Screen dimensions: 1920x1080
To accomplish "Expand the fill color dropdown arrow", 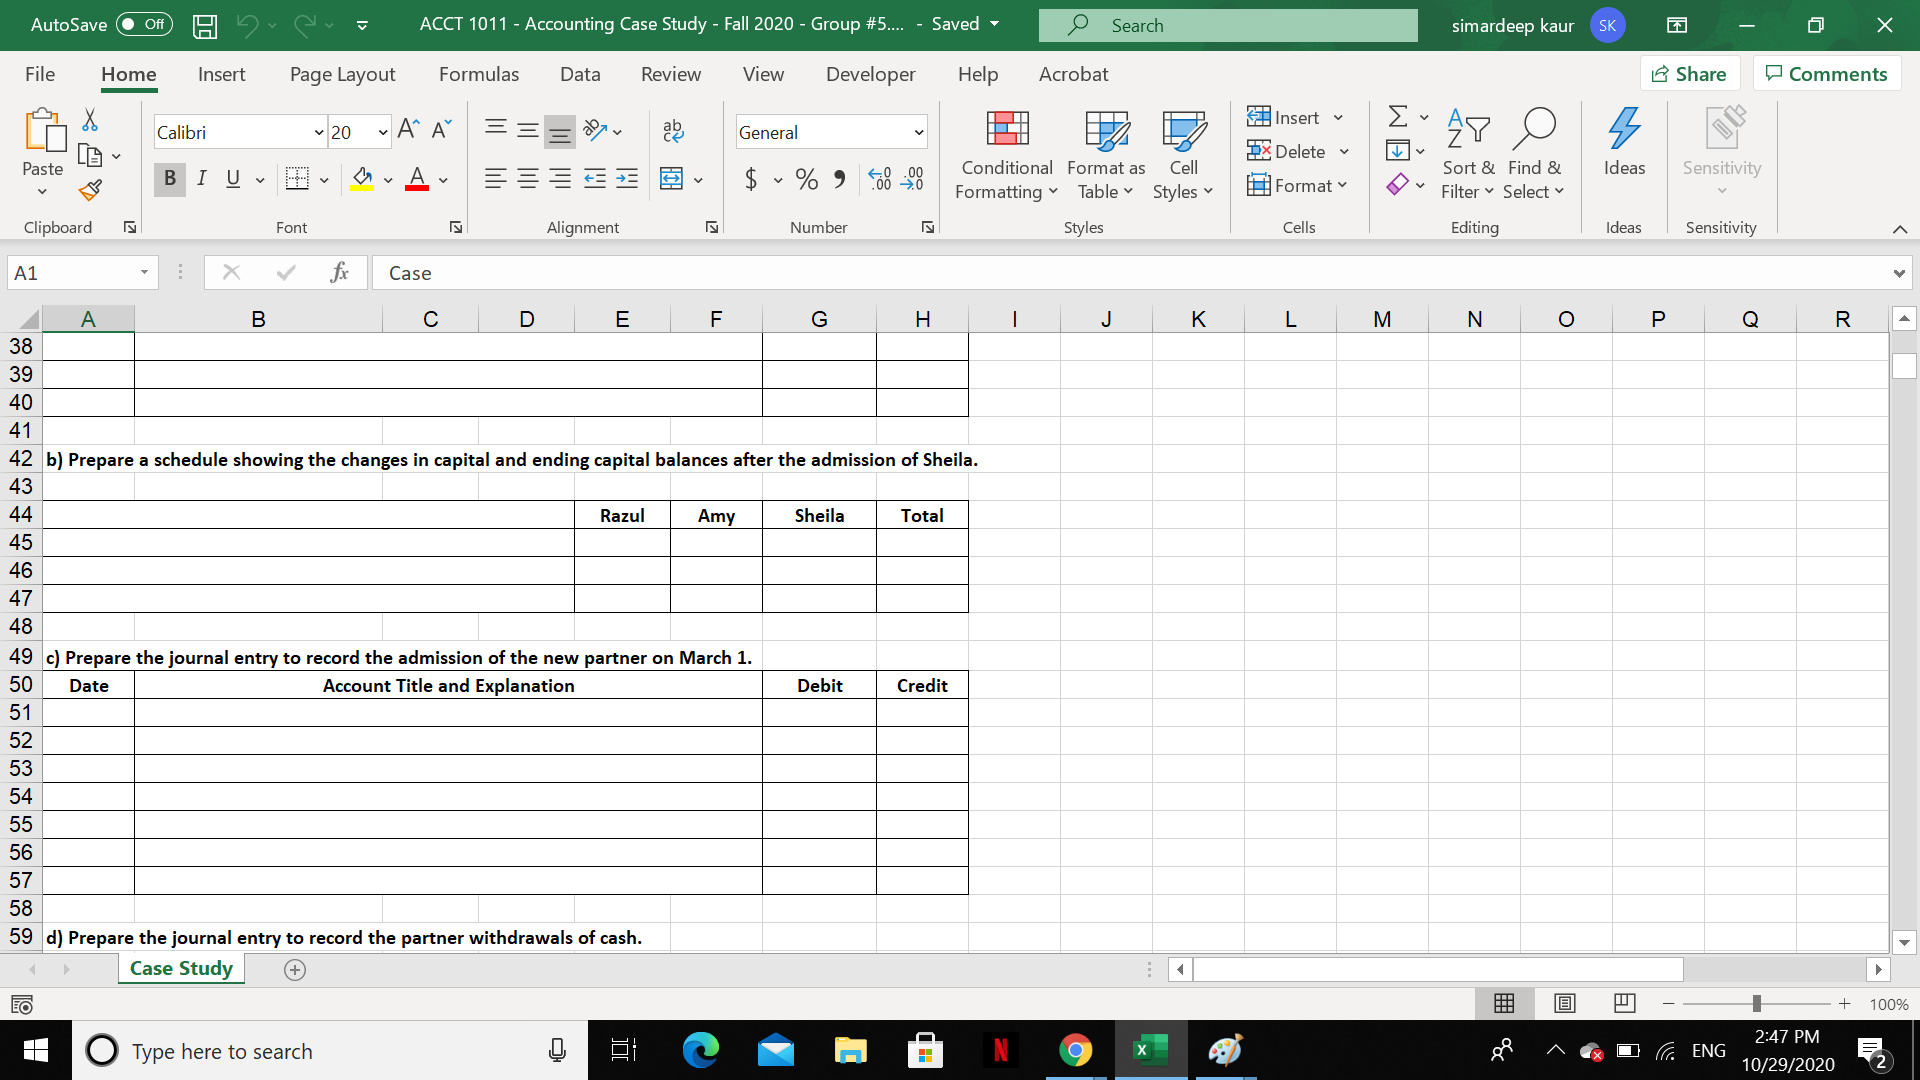I will 388,179.
